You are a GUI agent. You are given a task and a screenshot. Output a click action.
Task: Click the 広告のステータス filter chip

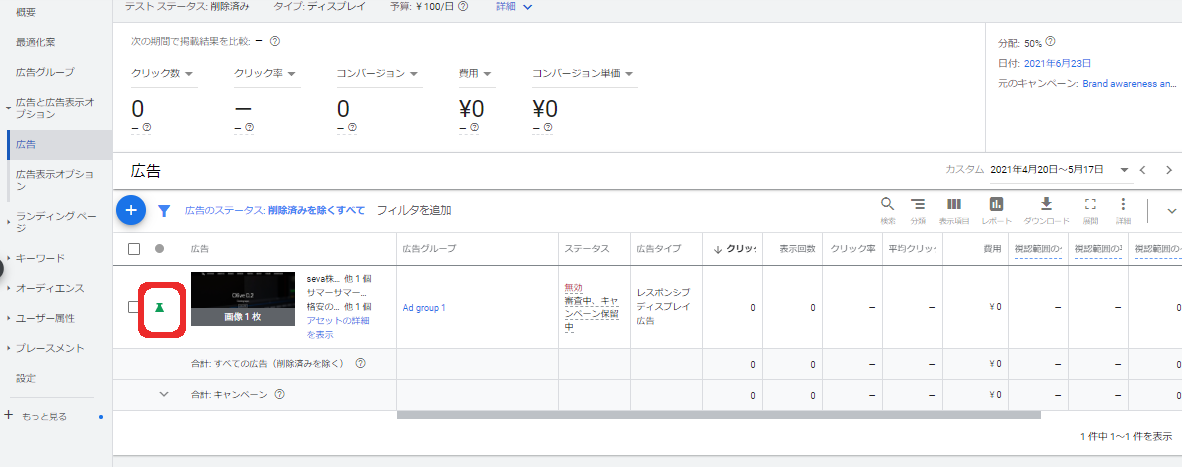(274, 210)
